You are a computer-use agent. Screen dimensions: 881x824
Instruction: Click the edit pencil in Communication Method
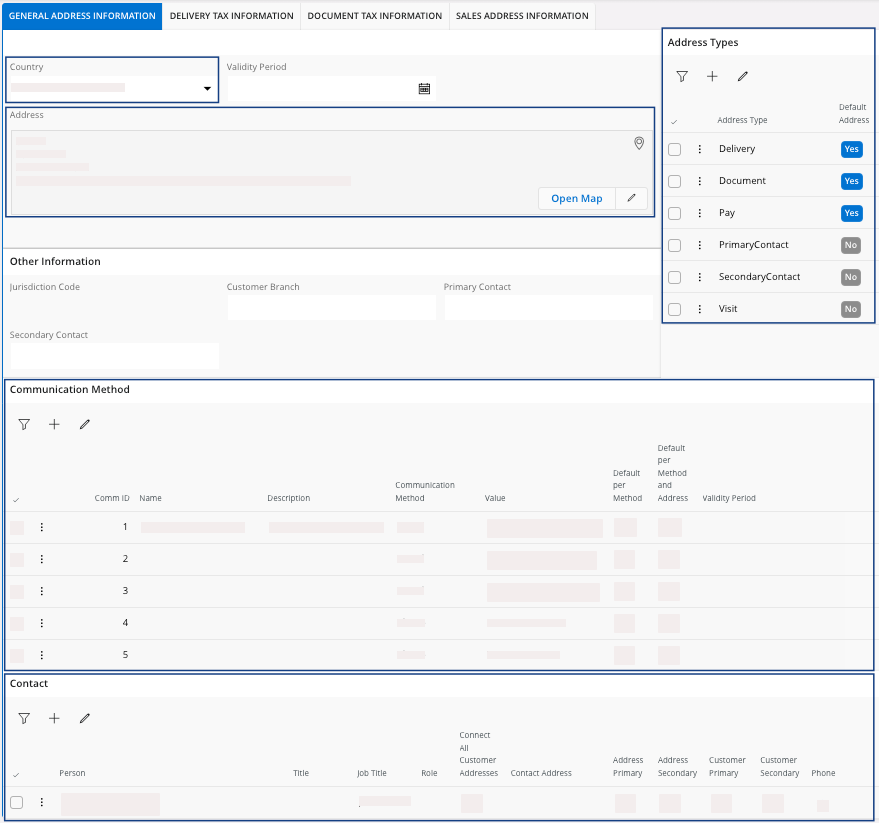coord(84,425)
